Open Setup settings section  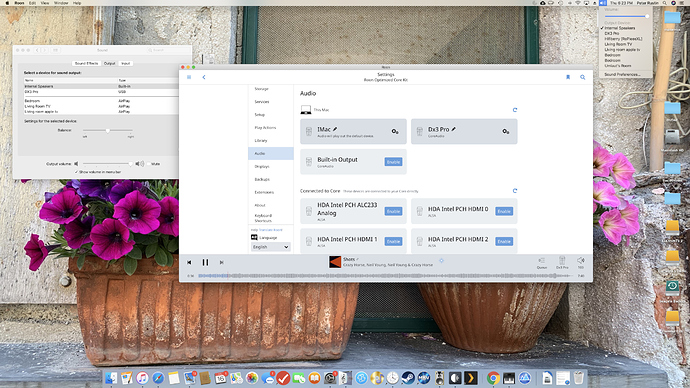click(x=260, y=114)
